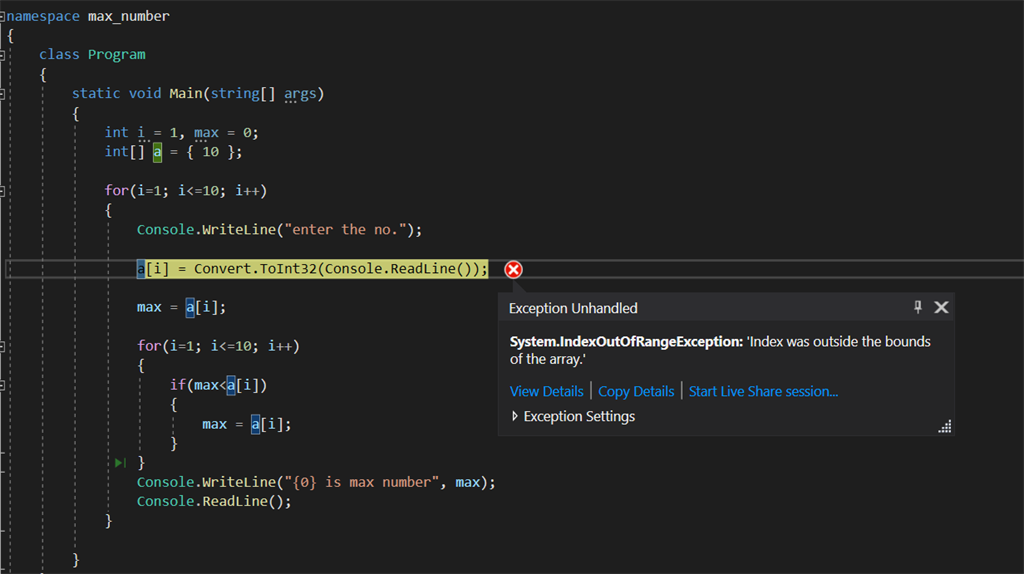The width and height of the screenshot is (1024, 574).
Task: Click the 'enter the no.' string literal
Action: click(345, 230)
